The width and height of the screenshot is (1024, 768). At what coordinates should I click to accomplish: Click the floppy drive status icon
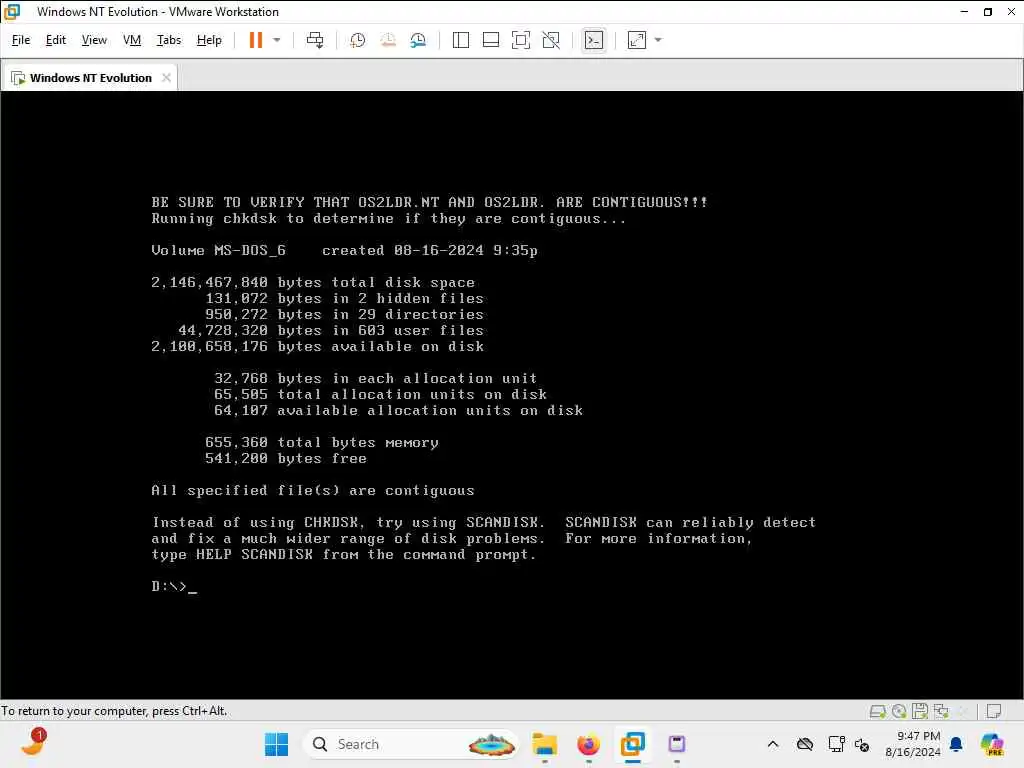[920, 711]
